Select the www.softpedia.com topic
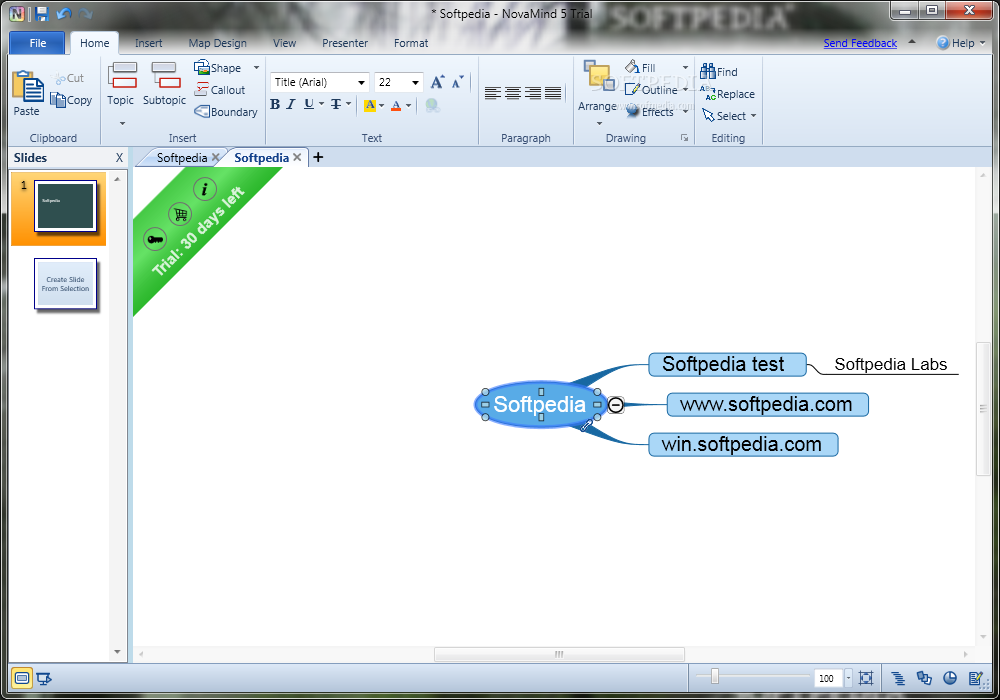Image resolution: width=1000 pixels, height=700 pixels. tap(768, 405)
